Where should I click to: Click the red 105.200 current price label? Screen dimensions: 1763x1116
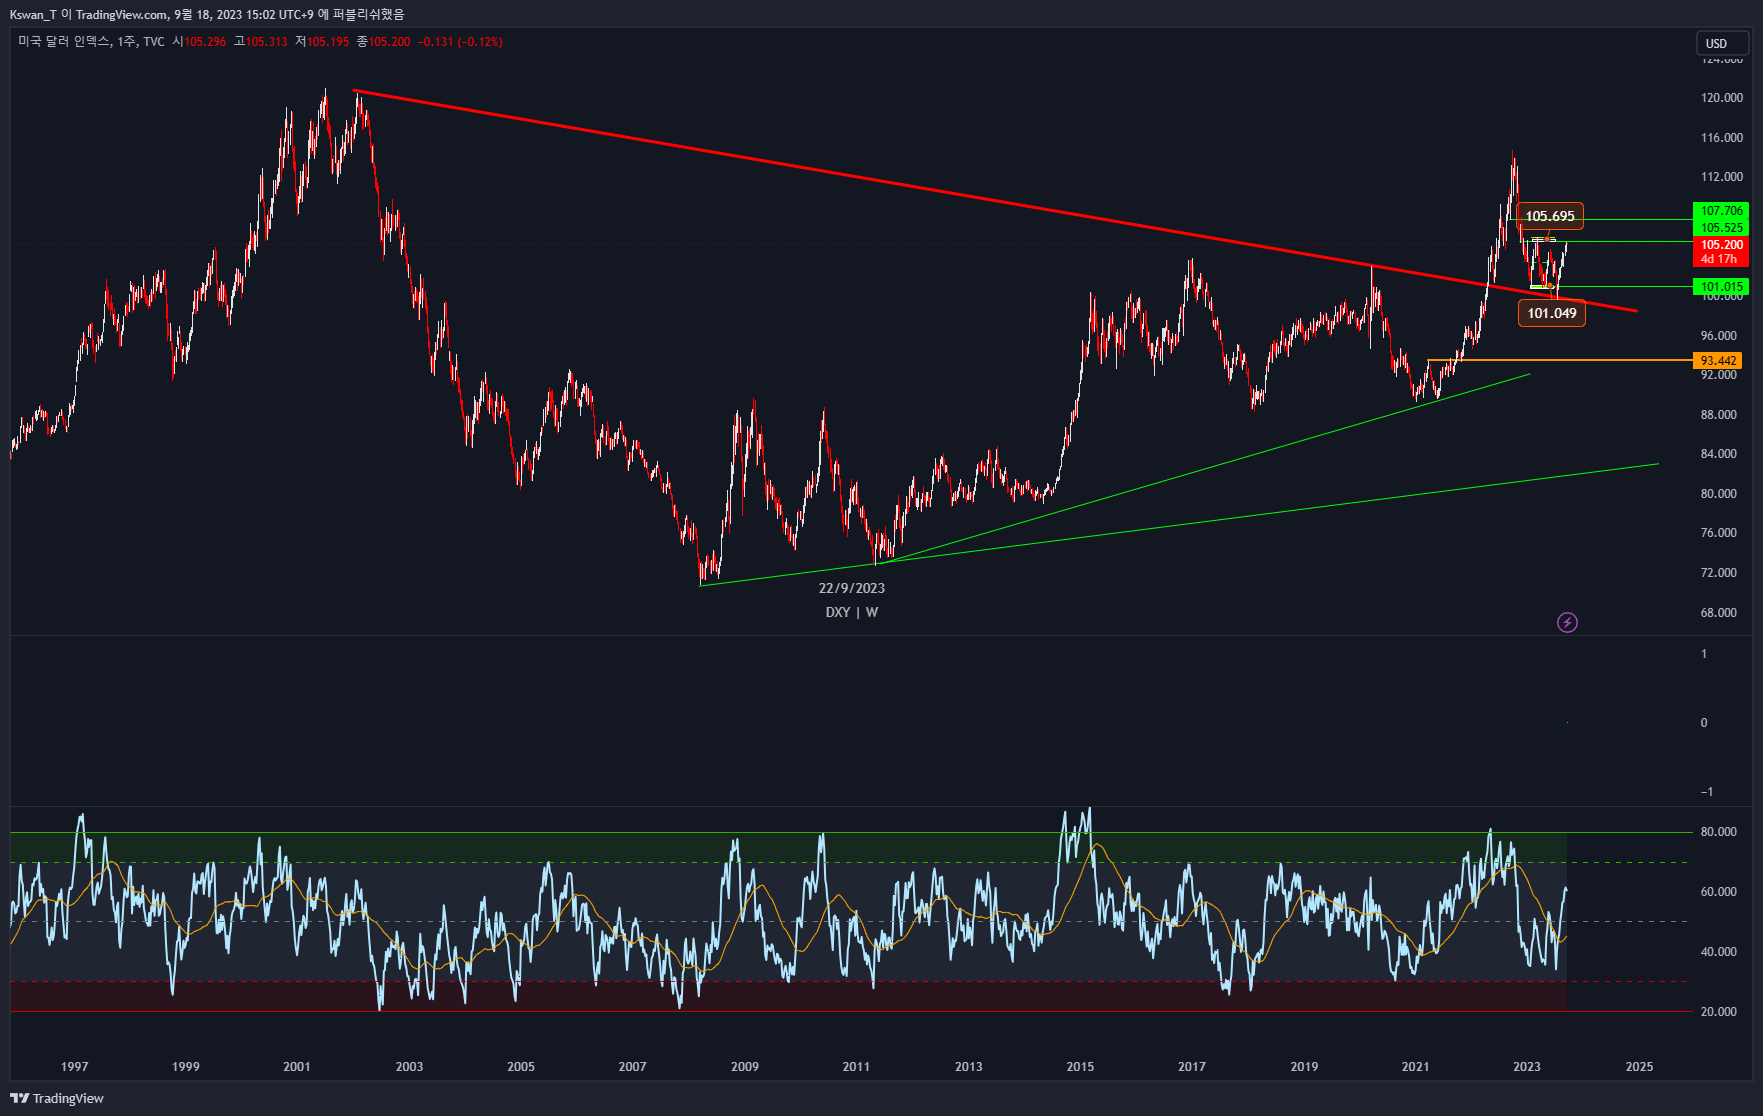(x=1721, y=245)
